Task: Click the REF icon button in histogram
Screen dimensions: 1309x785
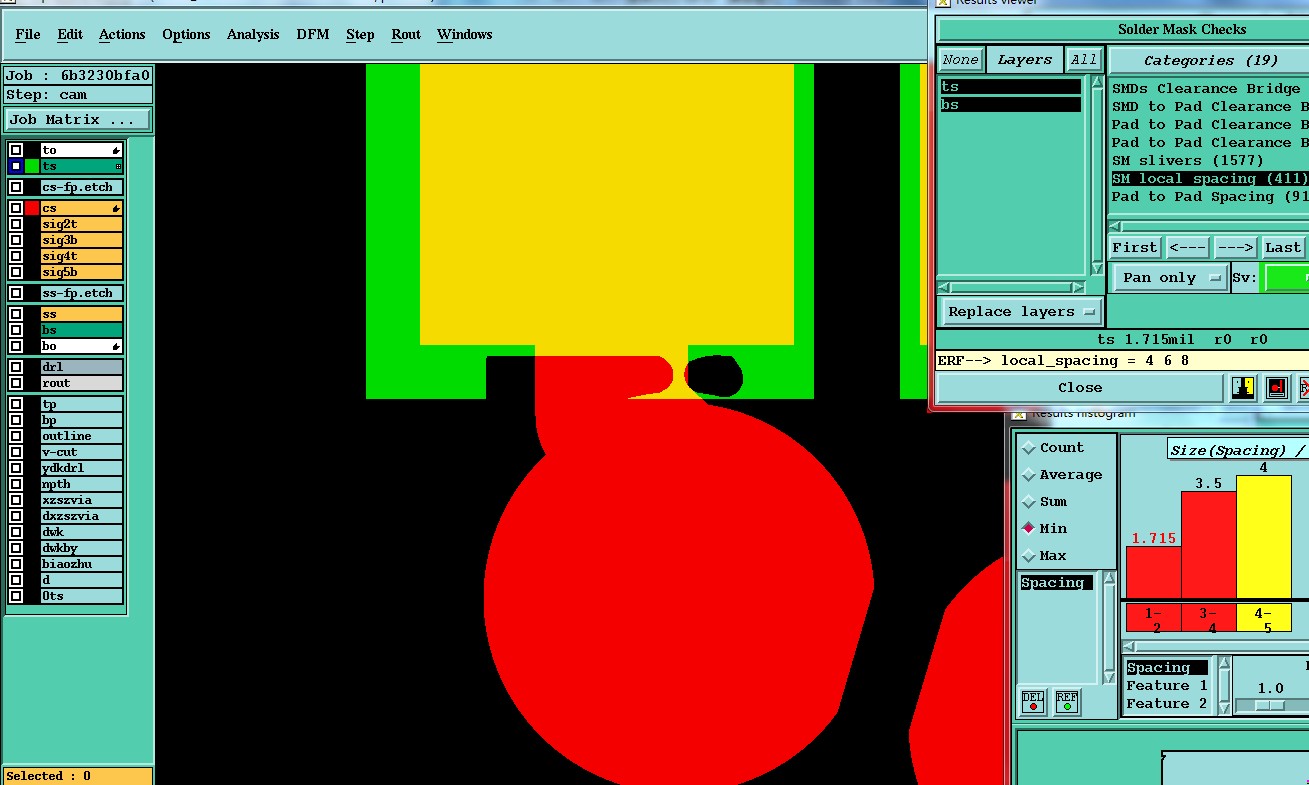Action: (1067, 702)
